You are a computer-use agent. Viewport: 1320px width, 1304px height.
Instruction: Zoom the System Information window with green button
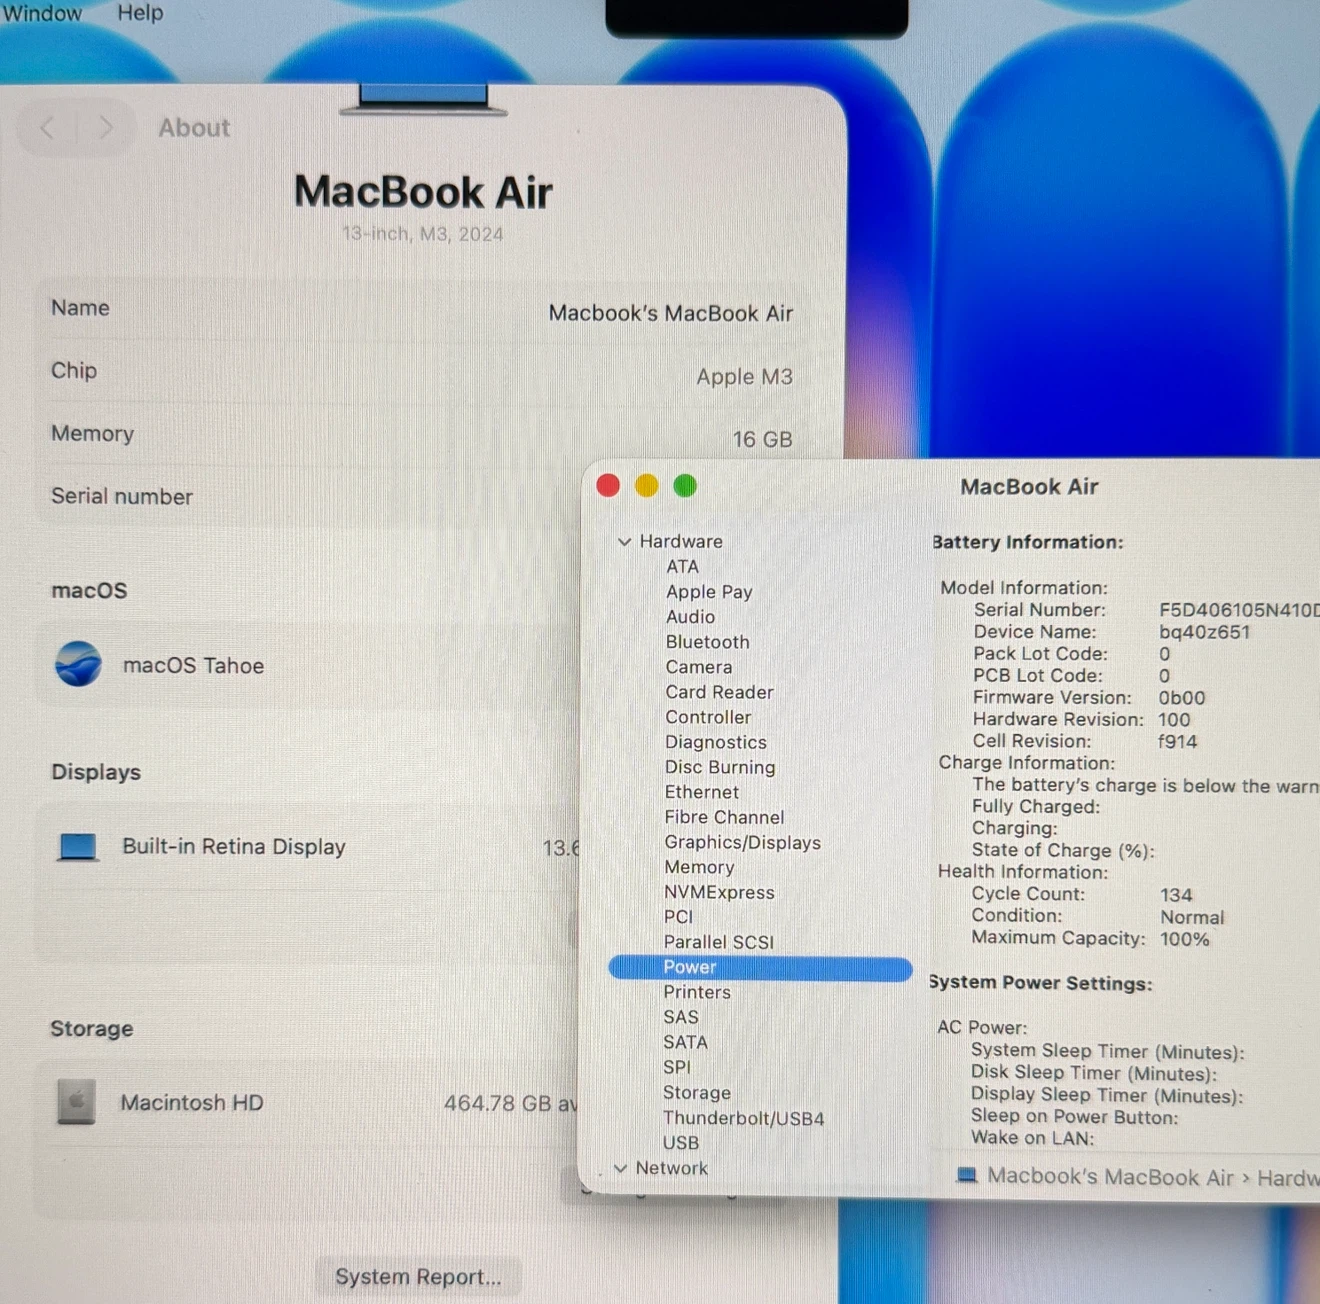(x=685, y=486)
